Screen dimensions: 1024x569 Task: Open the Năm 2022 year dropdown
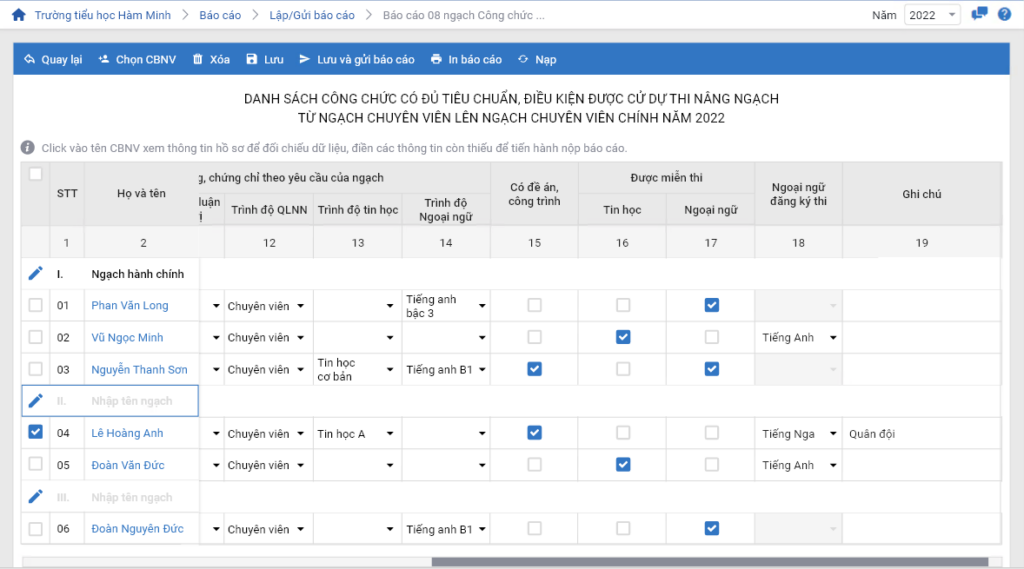(932, 15)
